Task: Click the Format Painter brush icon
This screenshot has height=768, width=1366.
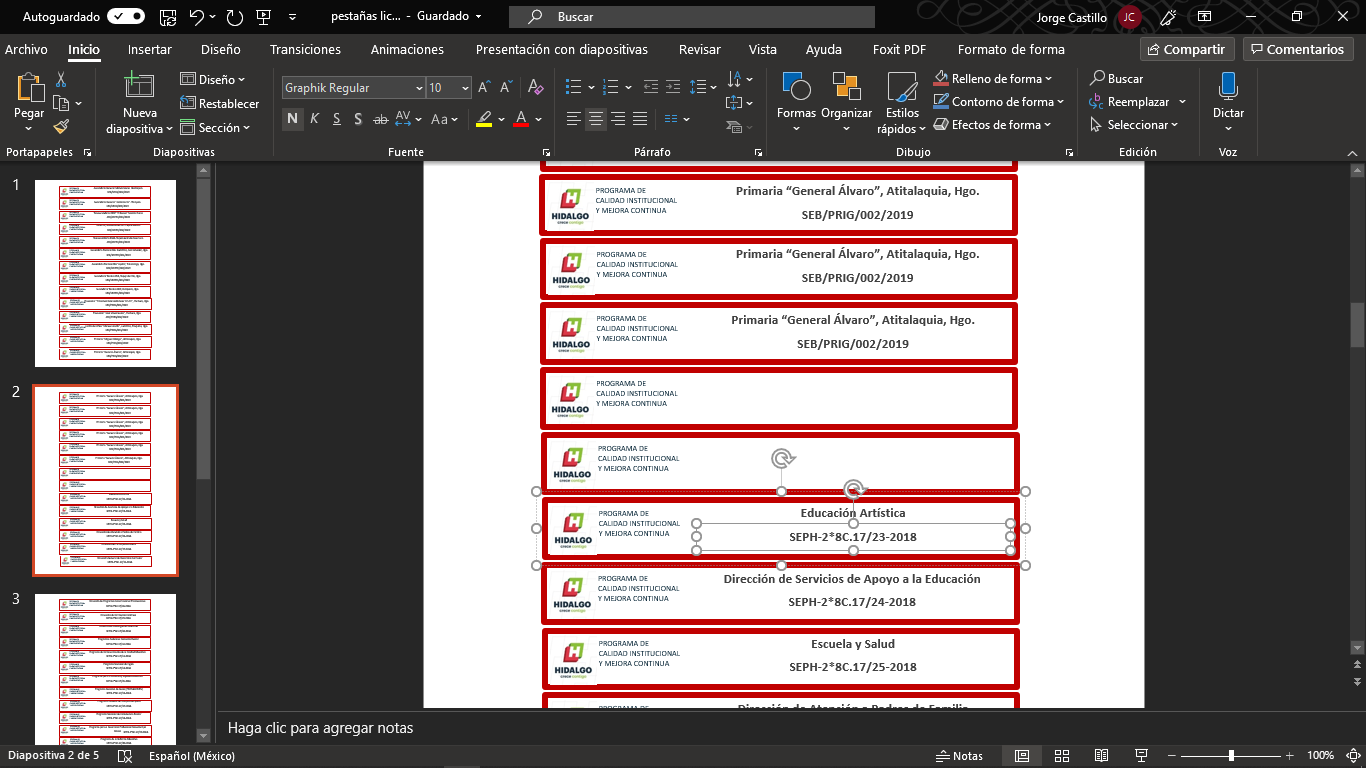Action: tap(61, 127)
